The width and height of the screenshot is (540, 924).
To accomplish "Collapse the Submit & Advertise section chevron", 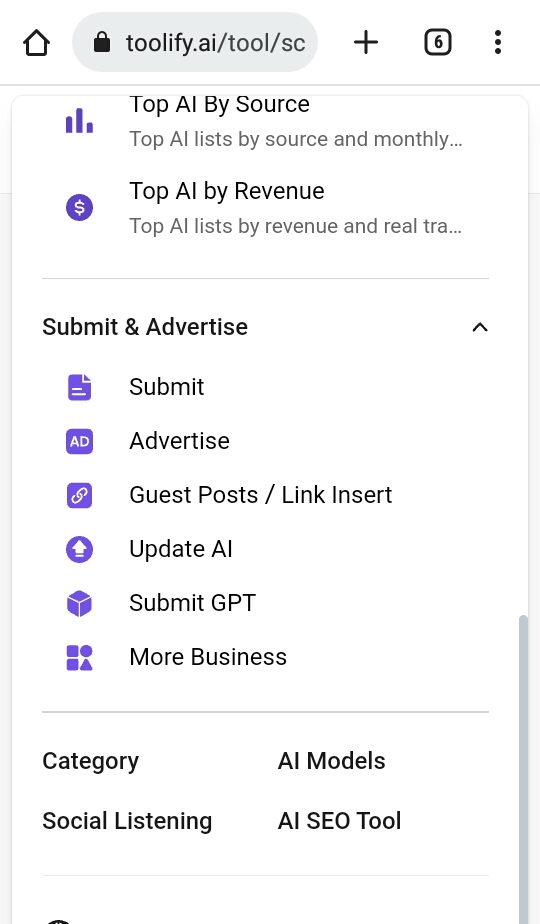I will pos(480,327).
